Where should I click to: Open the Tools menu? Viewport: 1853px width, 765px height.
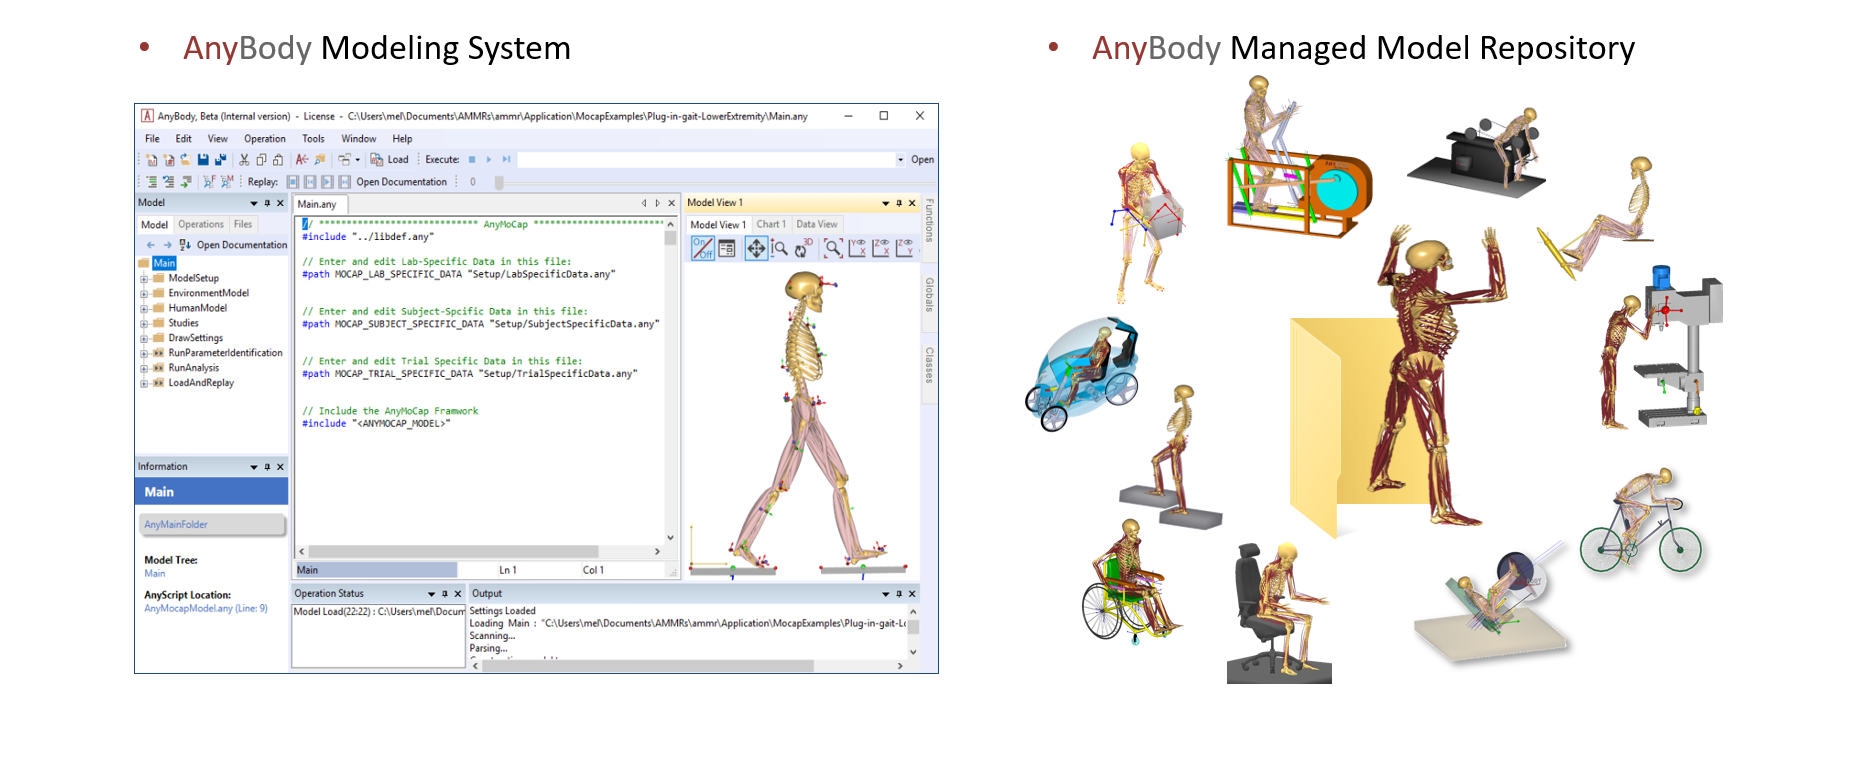click(313, 139)
